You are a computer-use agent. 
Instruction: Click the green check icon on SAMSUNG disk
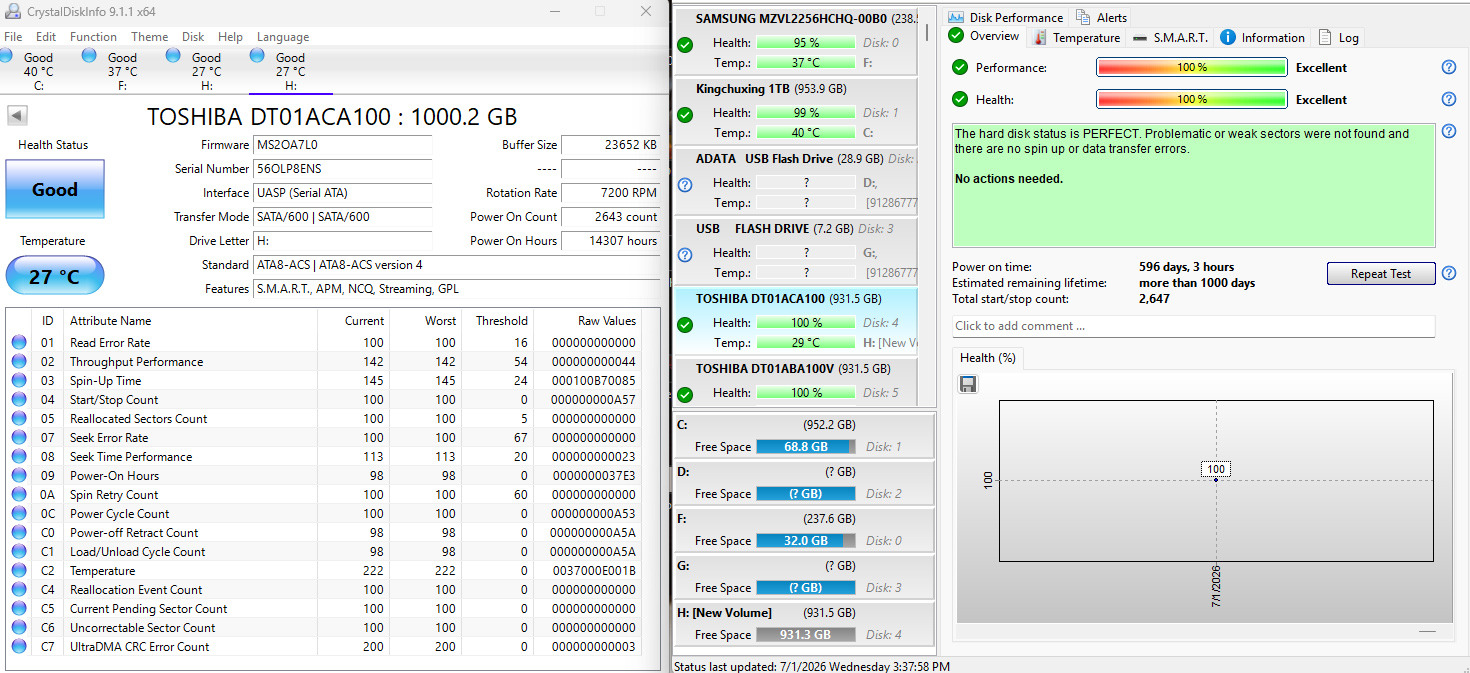[685, 44]
